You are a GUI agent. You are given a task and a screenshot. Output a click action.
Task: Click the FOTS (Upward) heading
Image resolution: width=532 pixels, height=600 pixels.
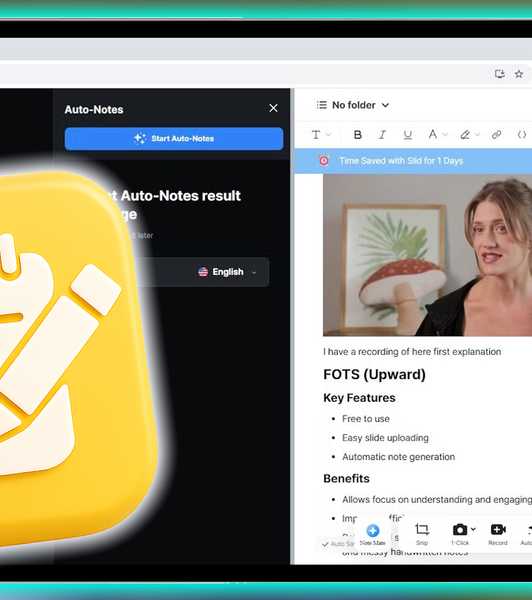[374, 374]
